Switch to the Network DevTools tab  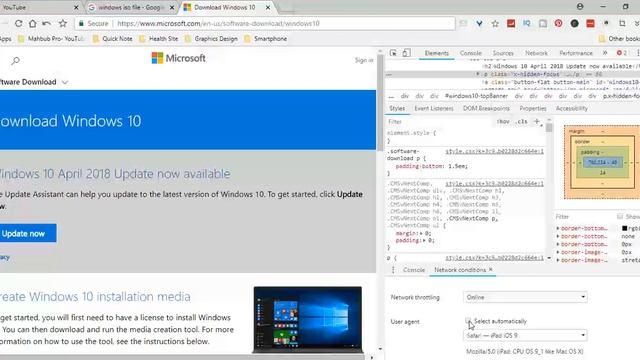point(536,53)
